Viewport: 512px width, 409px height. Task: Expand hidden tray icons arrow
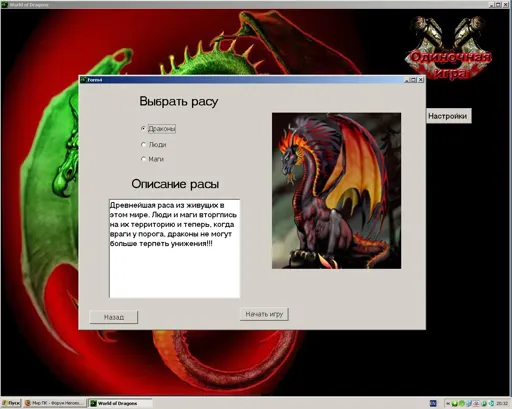point(448,404)
